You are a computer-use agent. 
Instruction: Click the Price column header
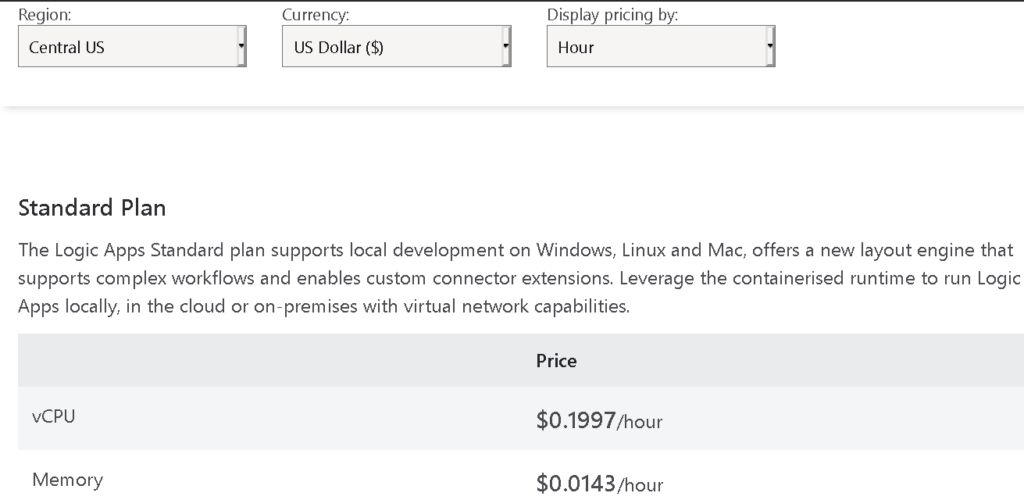tap(556, 361)
